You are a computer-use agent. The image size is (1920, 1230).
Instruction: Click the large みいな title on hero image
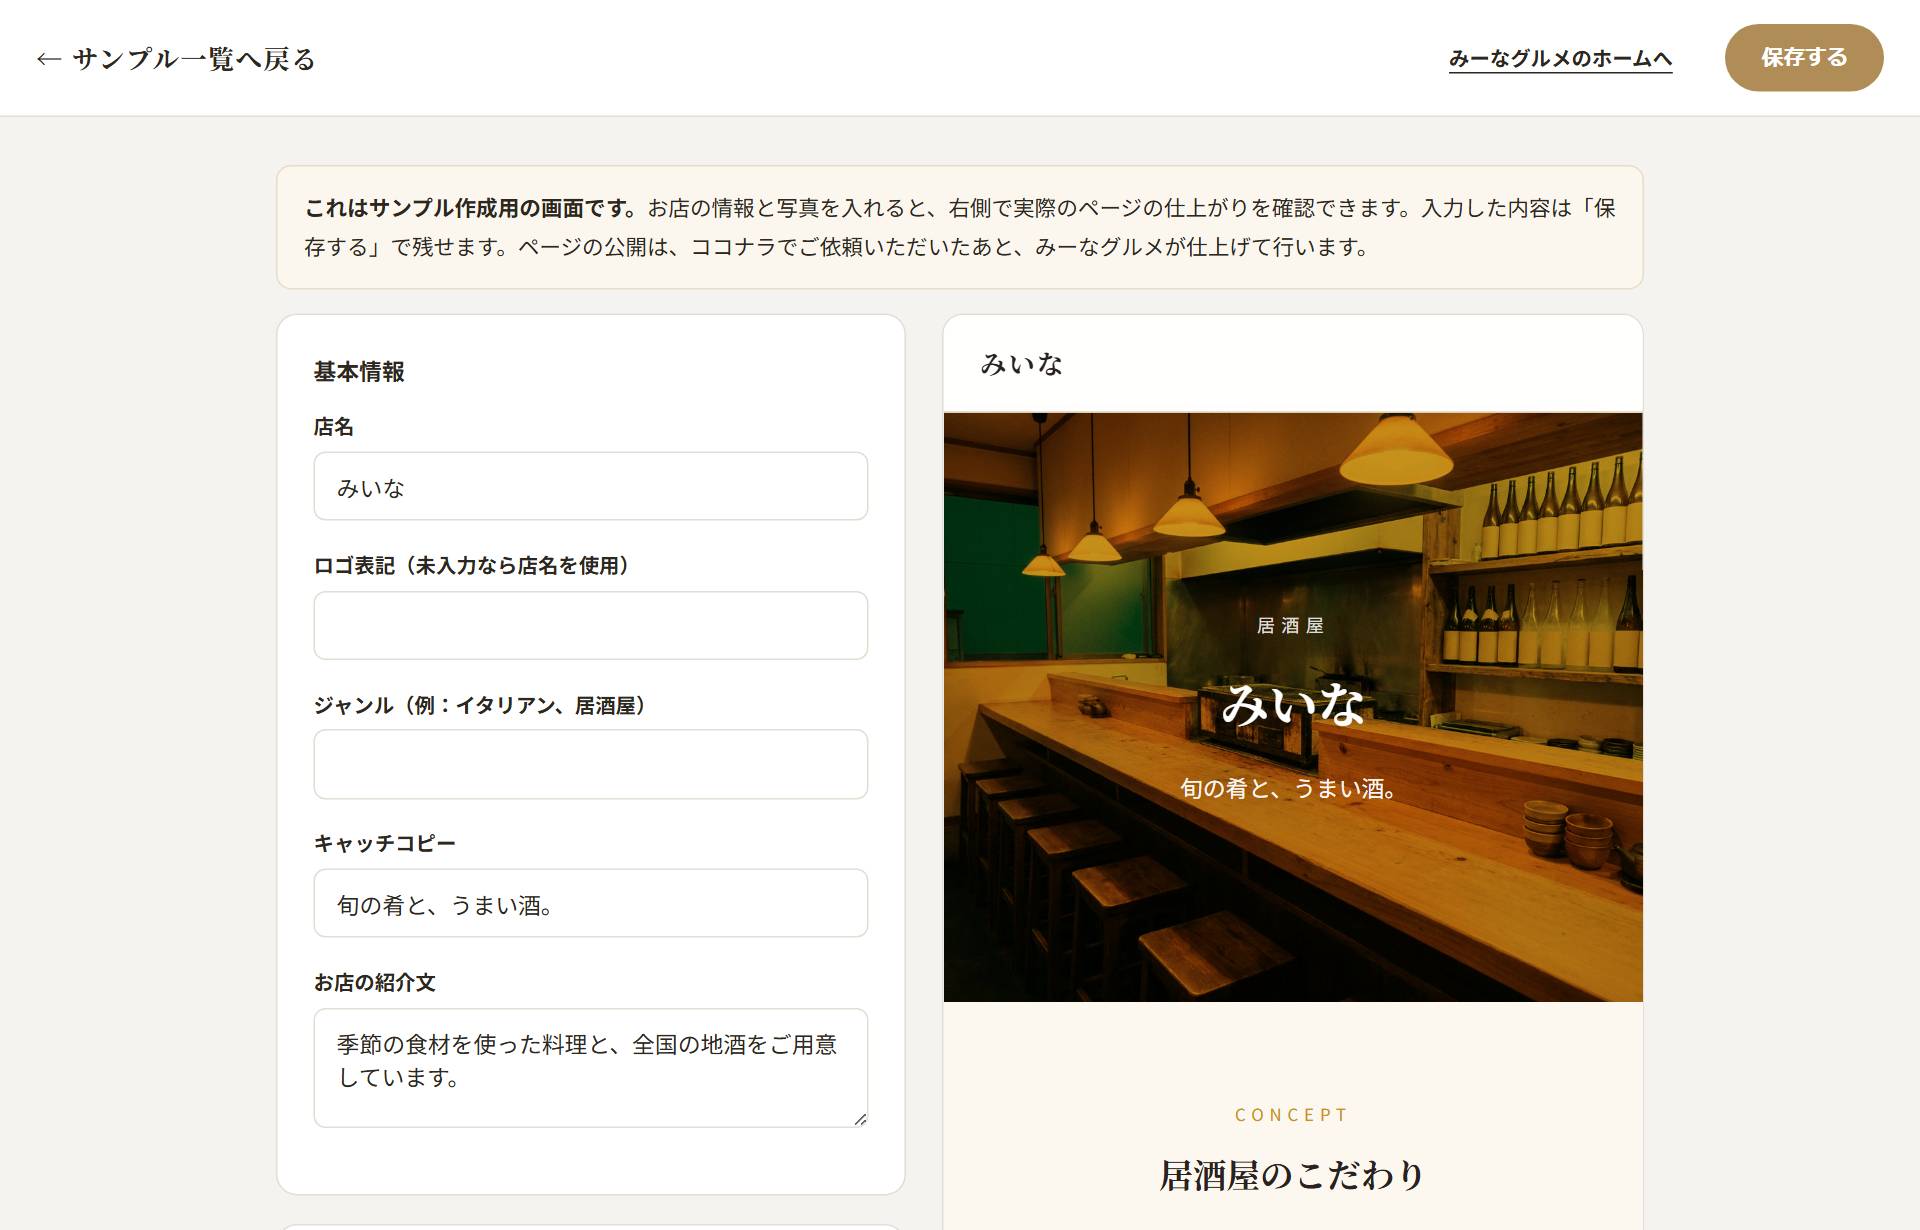point(1292,705)
